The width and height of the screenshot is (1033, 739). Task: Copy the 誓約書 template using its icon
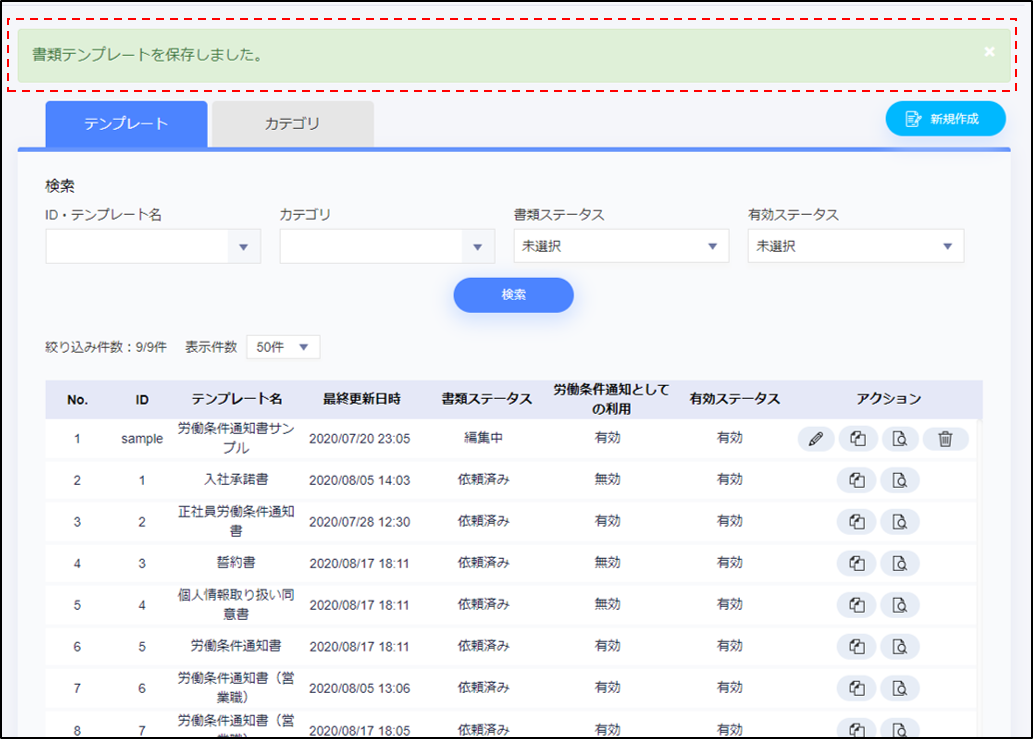[x=856, y=563]
